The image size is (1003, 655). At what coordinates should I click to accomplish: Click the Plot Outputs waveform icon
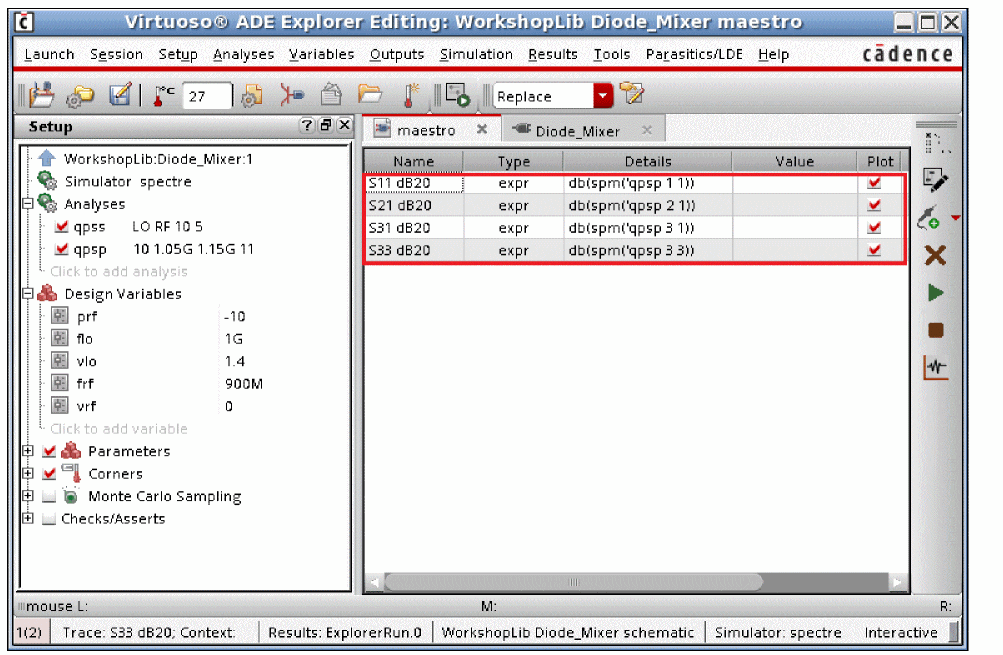(935, 369)
